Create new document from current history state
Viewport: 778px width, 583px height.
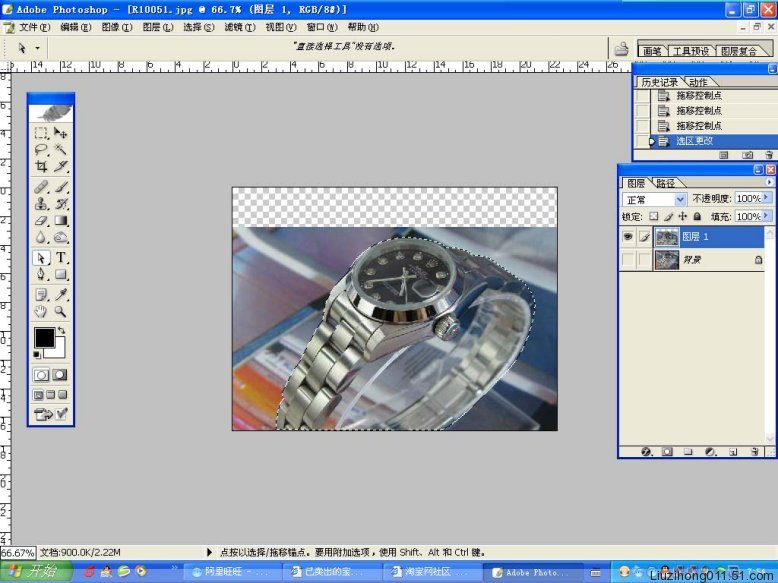click(724, 155)
